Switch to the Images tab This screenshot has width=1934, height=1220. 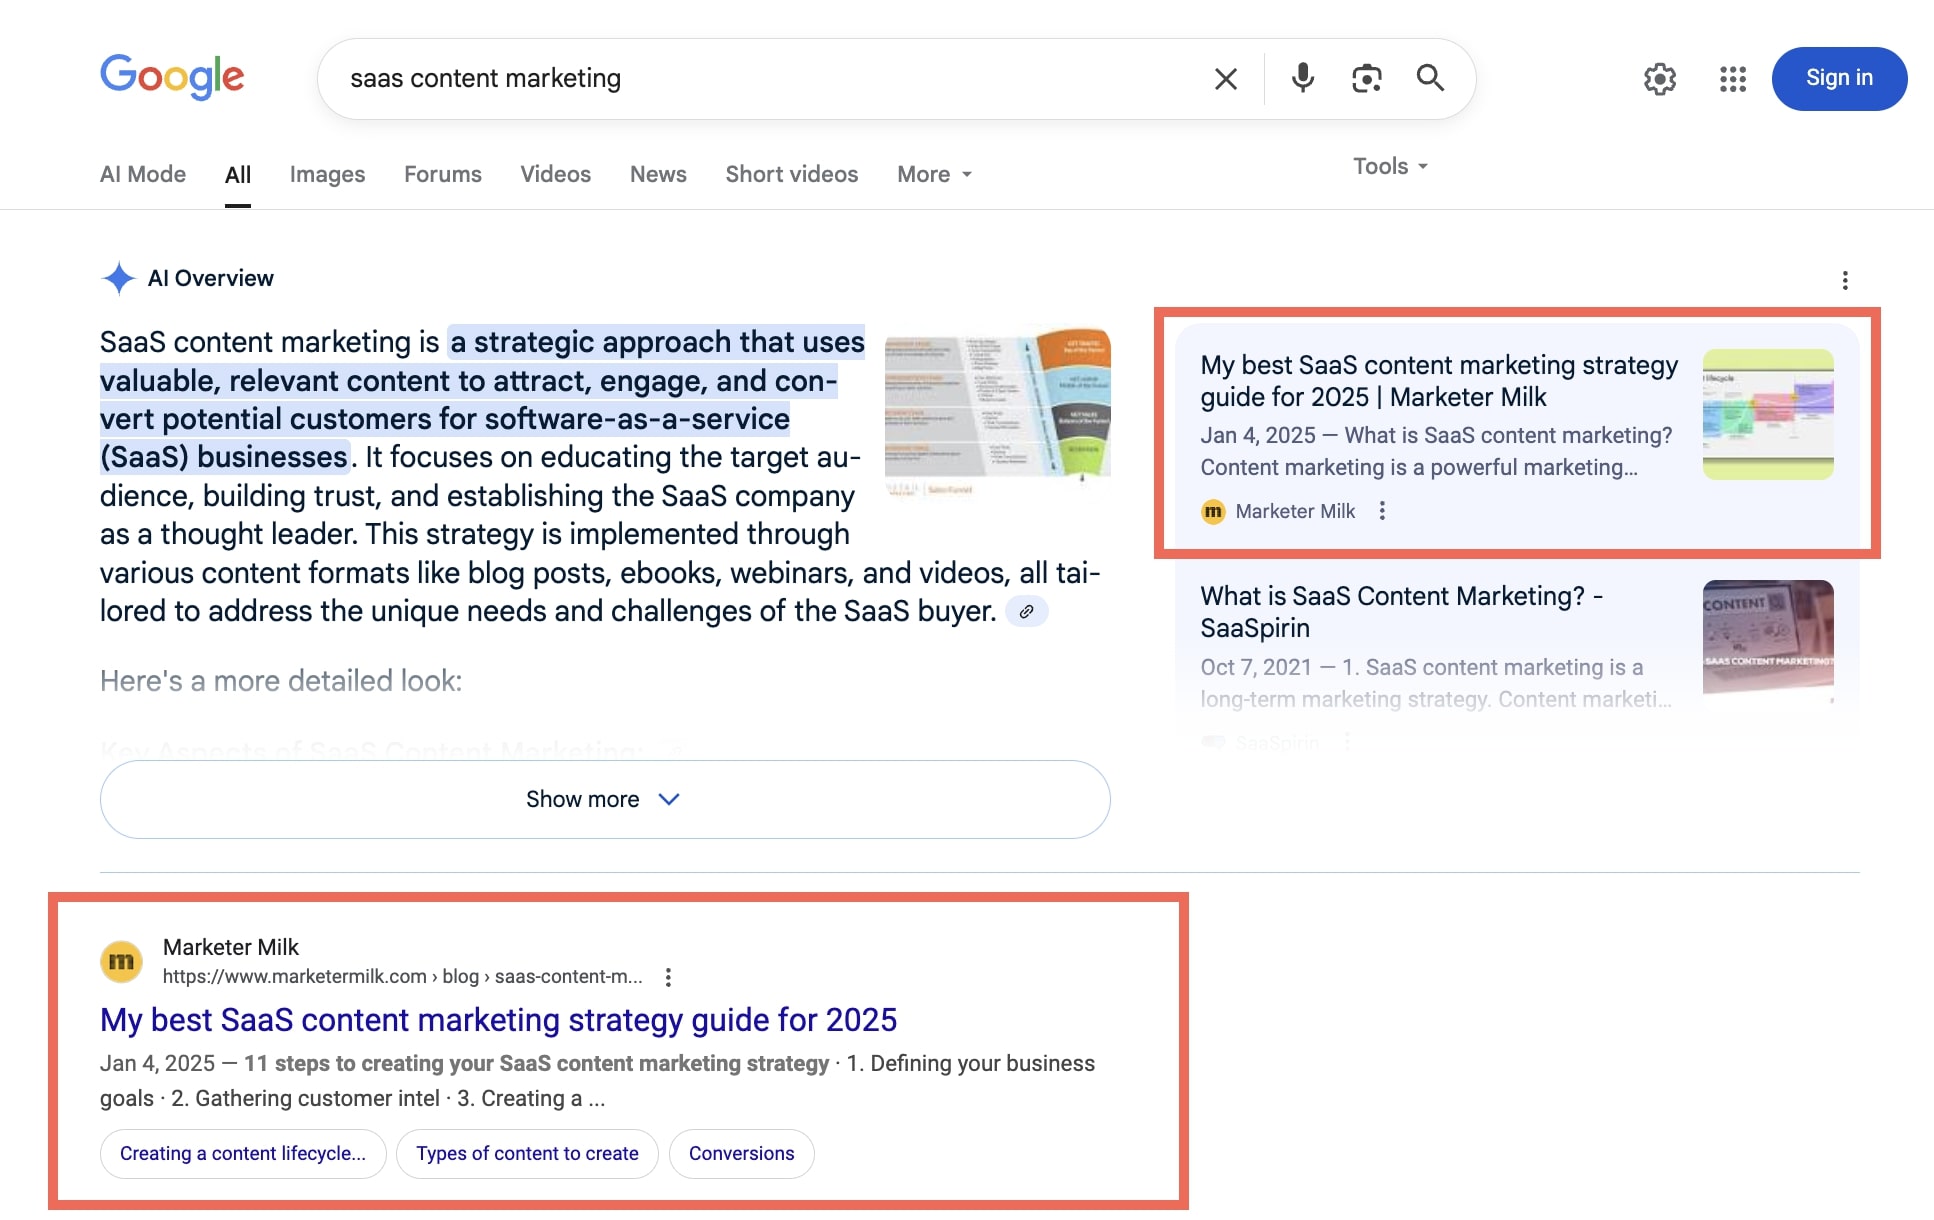point(327,174)
